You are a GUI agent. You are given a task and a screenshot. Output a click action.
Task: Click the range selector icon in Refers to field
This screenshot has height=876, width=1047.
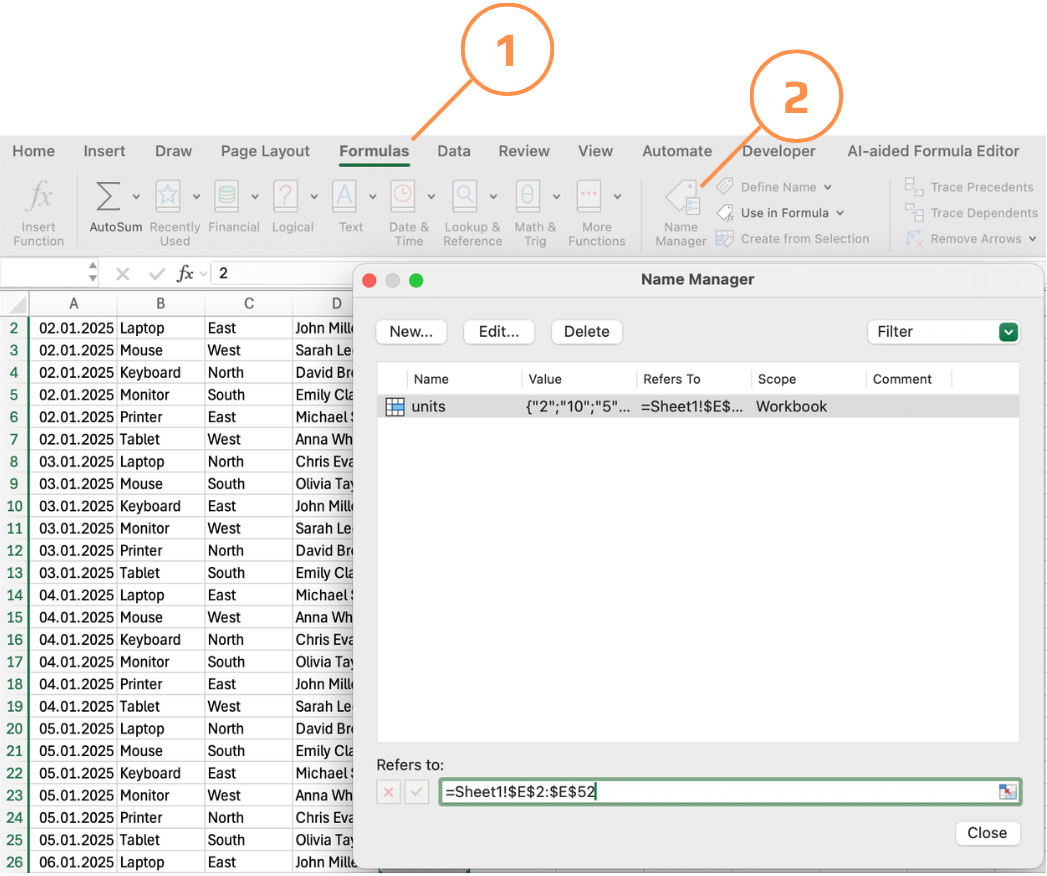pyautogui.click(x=1008, y=792)
